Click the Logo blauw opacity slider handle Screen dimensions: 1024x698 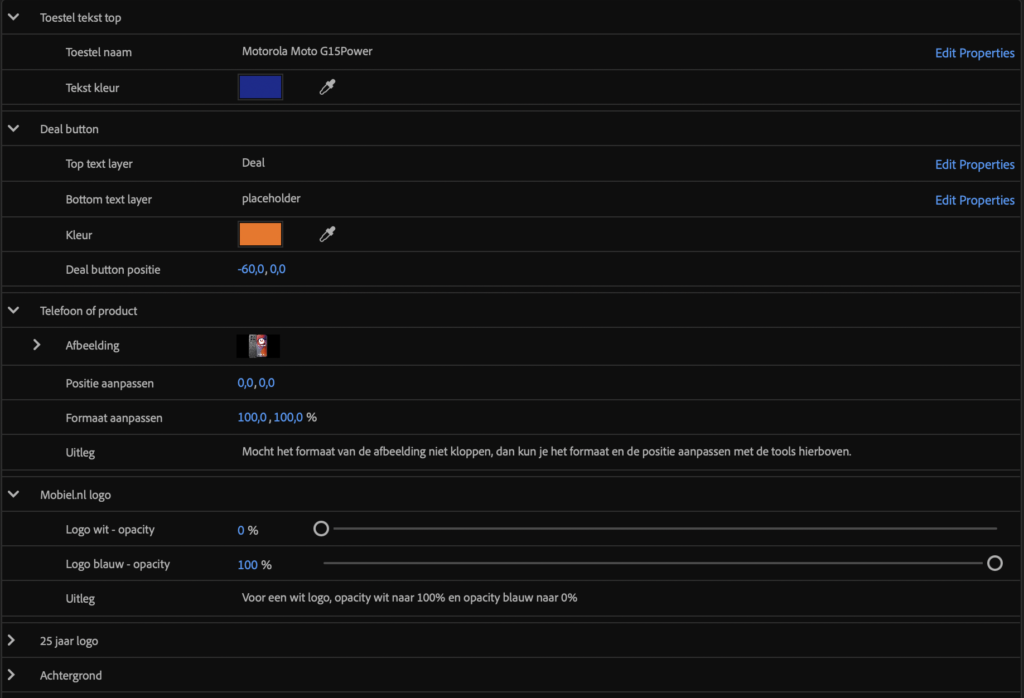(x=994, y=564)
